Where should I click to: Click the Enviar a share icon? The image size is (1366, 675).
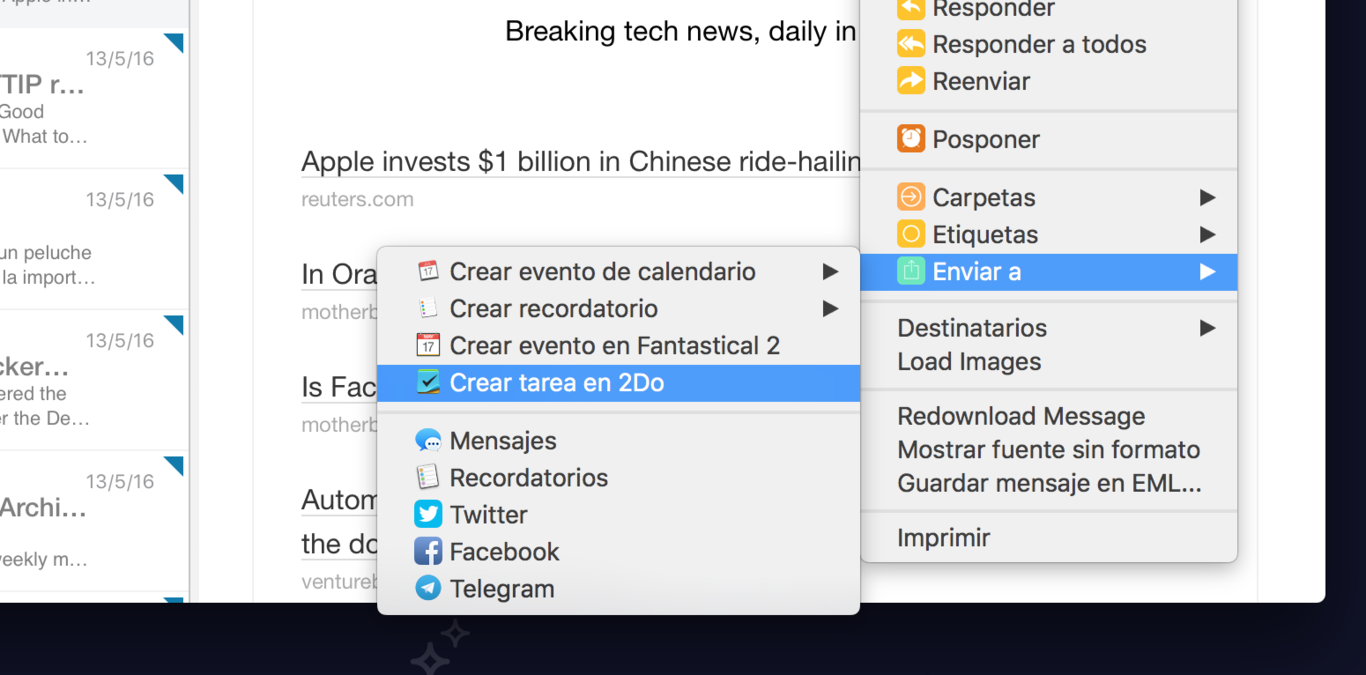click(911, 271)
